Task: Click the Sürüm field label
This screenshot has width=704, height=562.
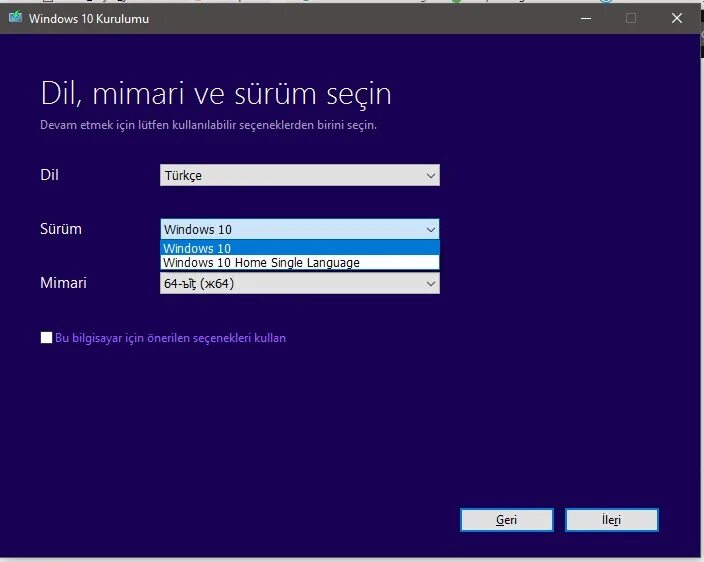Action: (61, 229)
